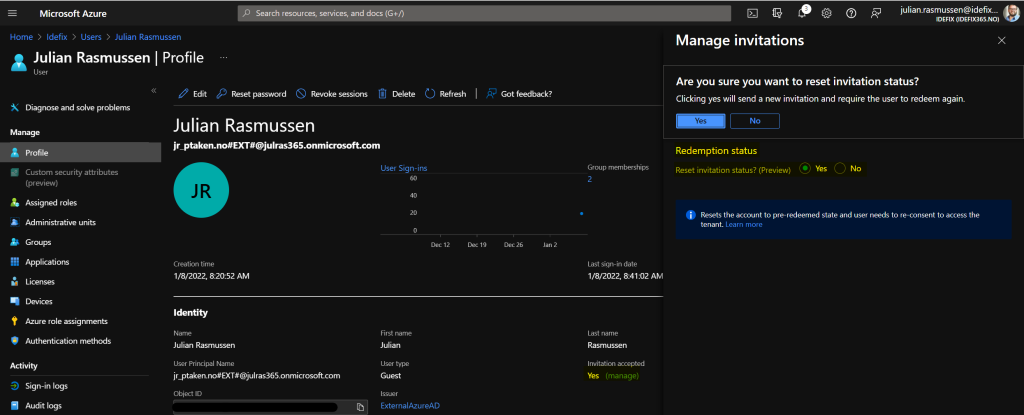Image resolution: width=1024 pixels, height=415 pixels.
Task: Open the Azure portal hamburger menu
Action: [12, 13]
